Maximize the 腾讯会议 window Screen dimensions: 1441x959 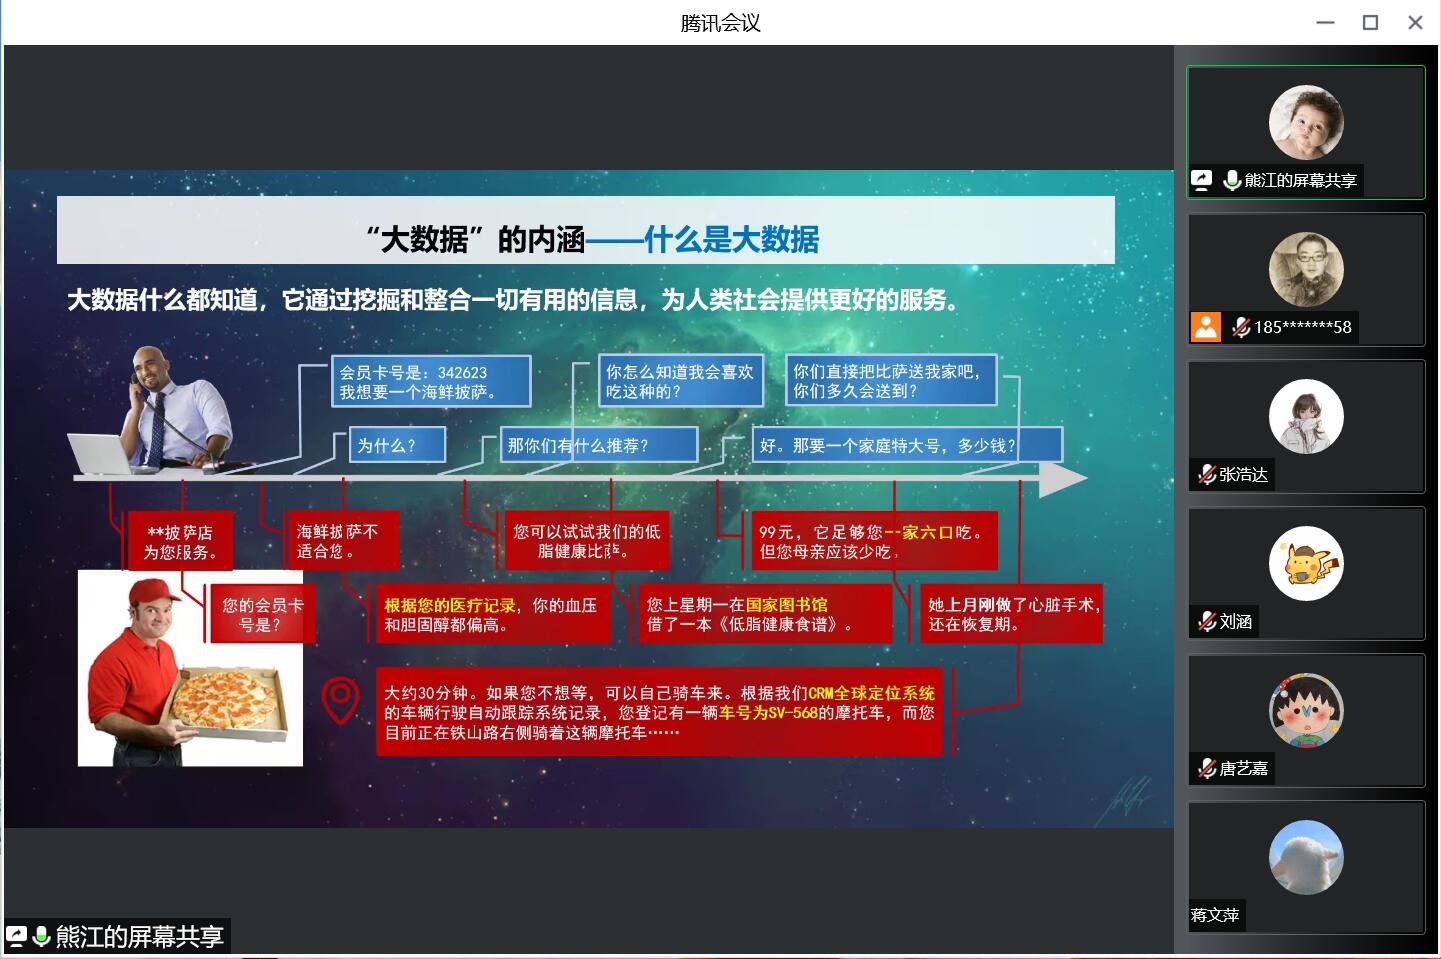pyautogui.click(x=1370, y=22)
